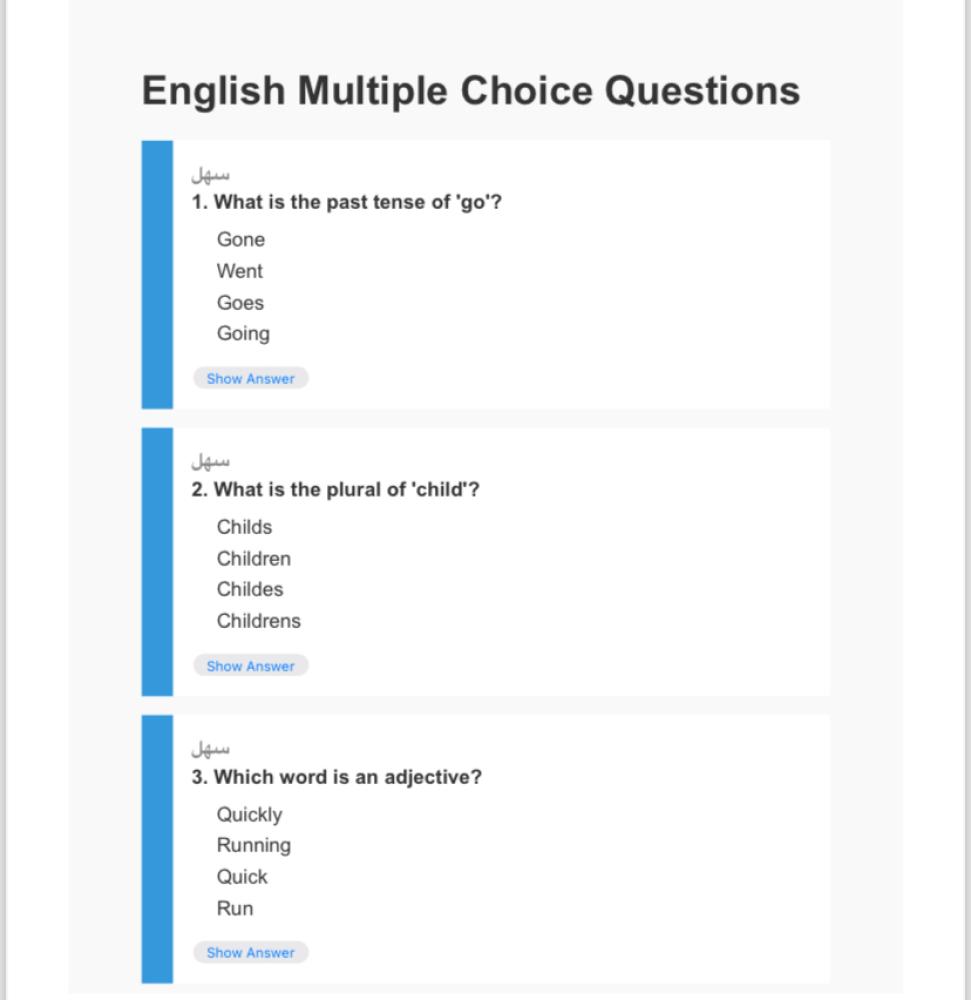Click the question 'What is the past tense of go'
Screen dimensions: 971x1000
click(347, 202)
